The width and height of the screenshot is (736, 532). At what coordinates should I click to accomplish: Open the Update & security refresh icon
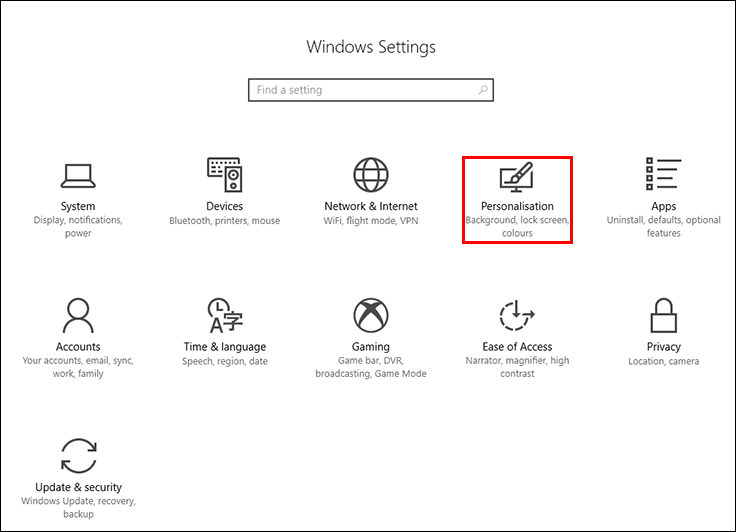(x=78, y=455)
